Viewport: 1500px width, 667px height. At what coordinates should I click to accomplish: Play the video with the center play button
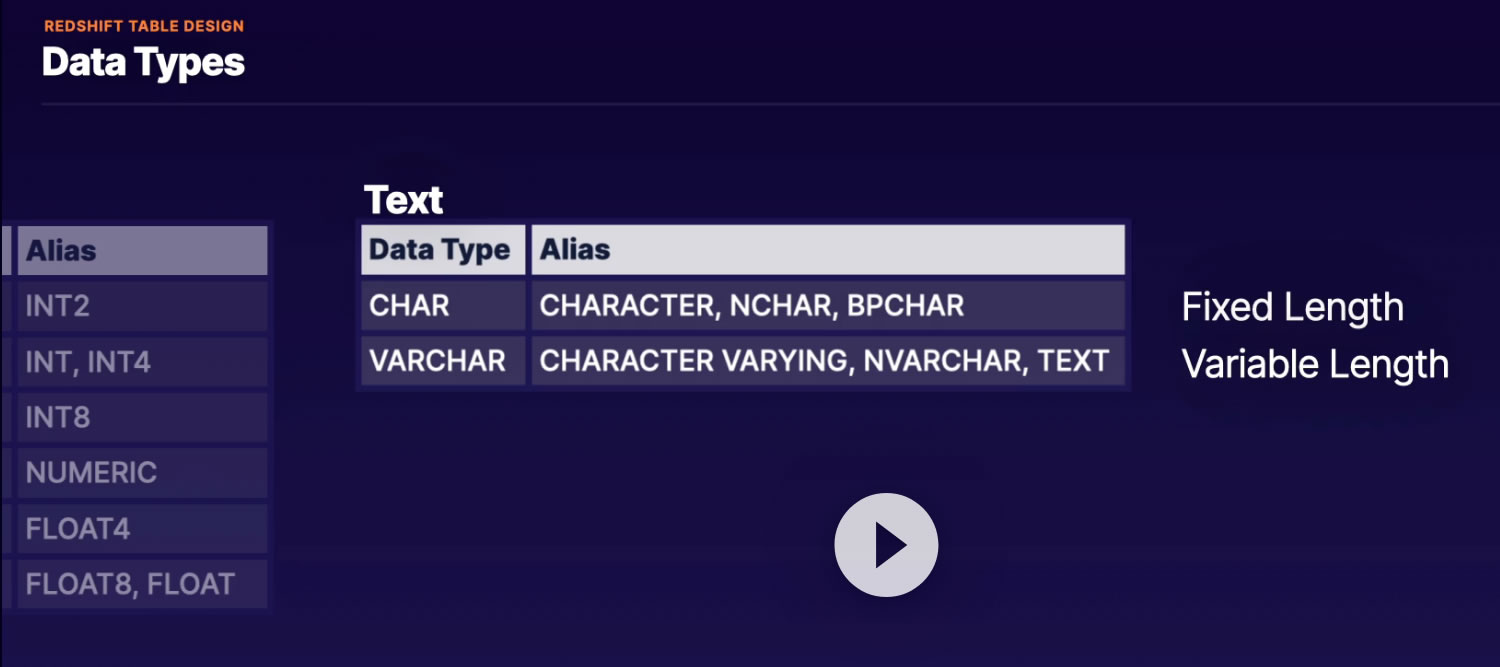tap(886, 545)
